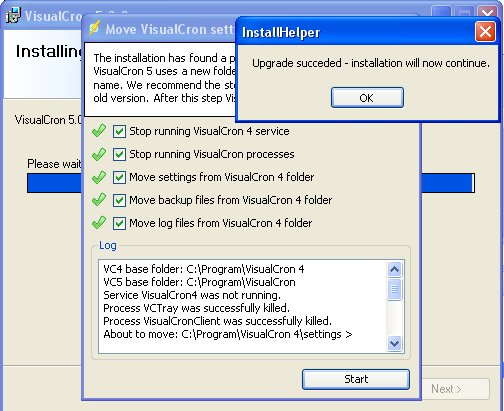
Task: Click the log scrollbar up arrow
Action: (x=395, y=269)
